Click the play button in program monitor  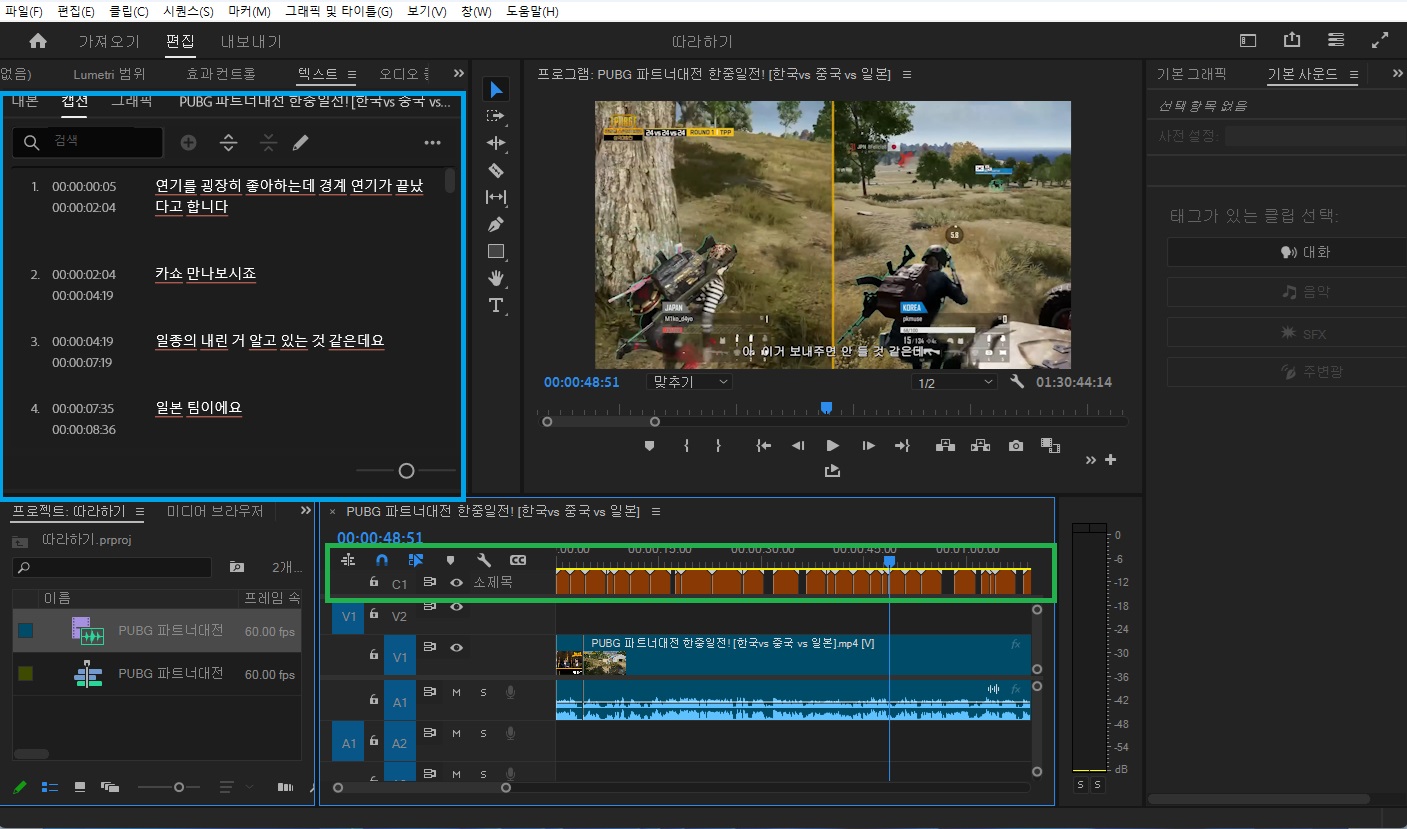832,446
